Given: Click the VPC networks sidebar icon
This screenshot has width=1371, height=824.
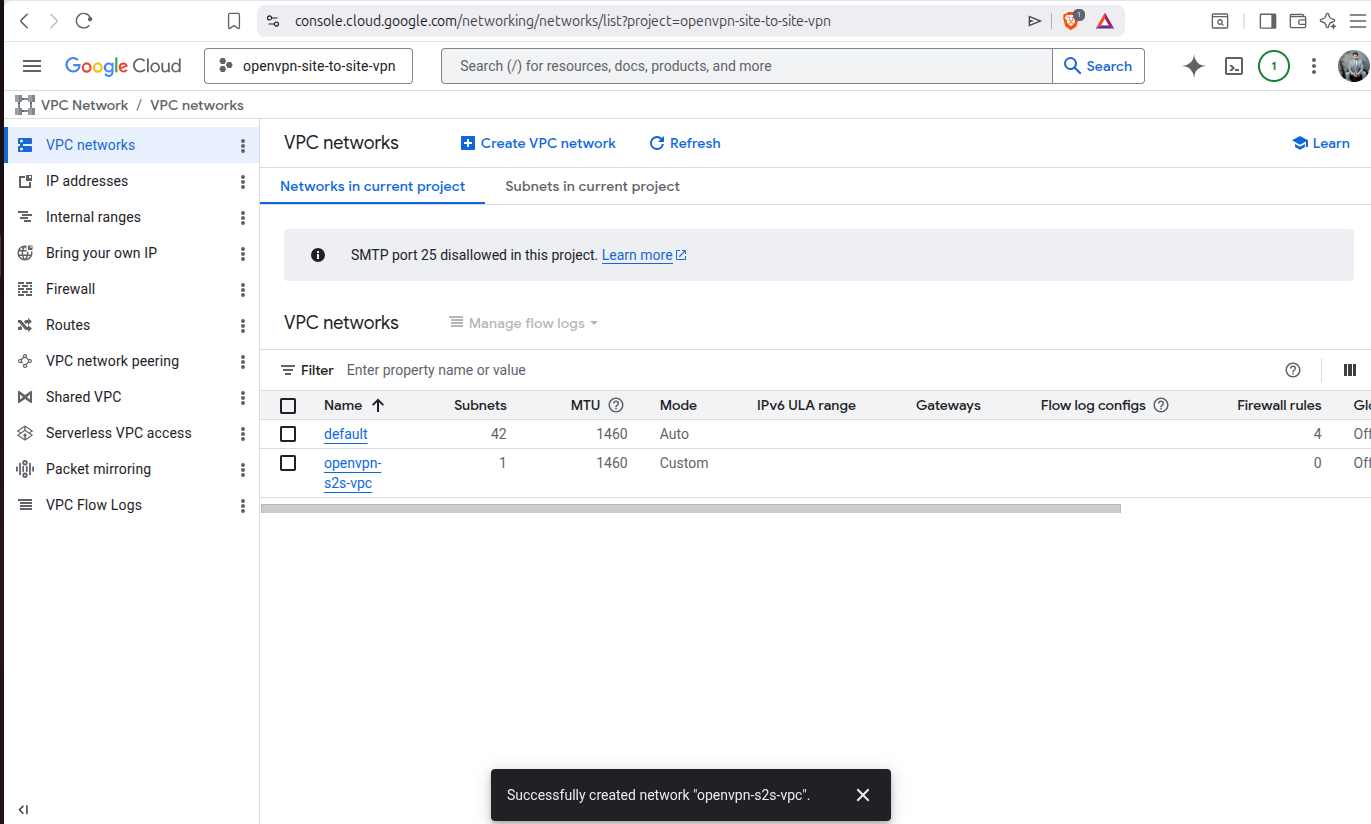Looking at the screenshot, I should [26, 145].
